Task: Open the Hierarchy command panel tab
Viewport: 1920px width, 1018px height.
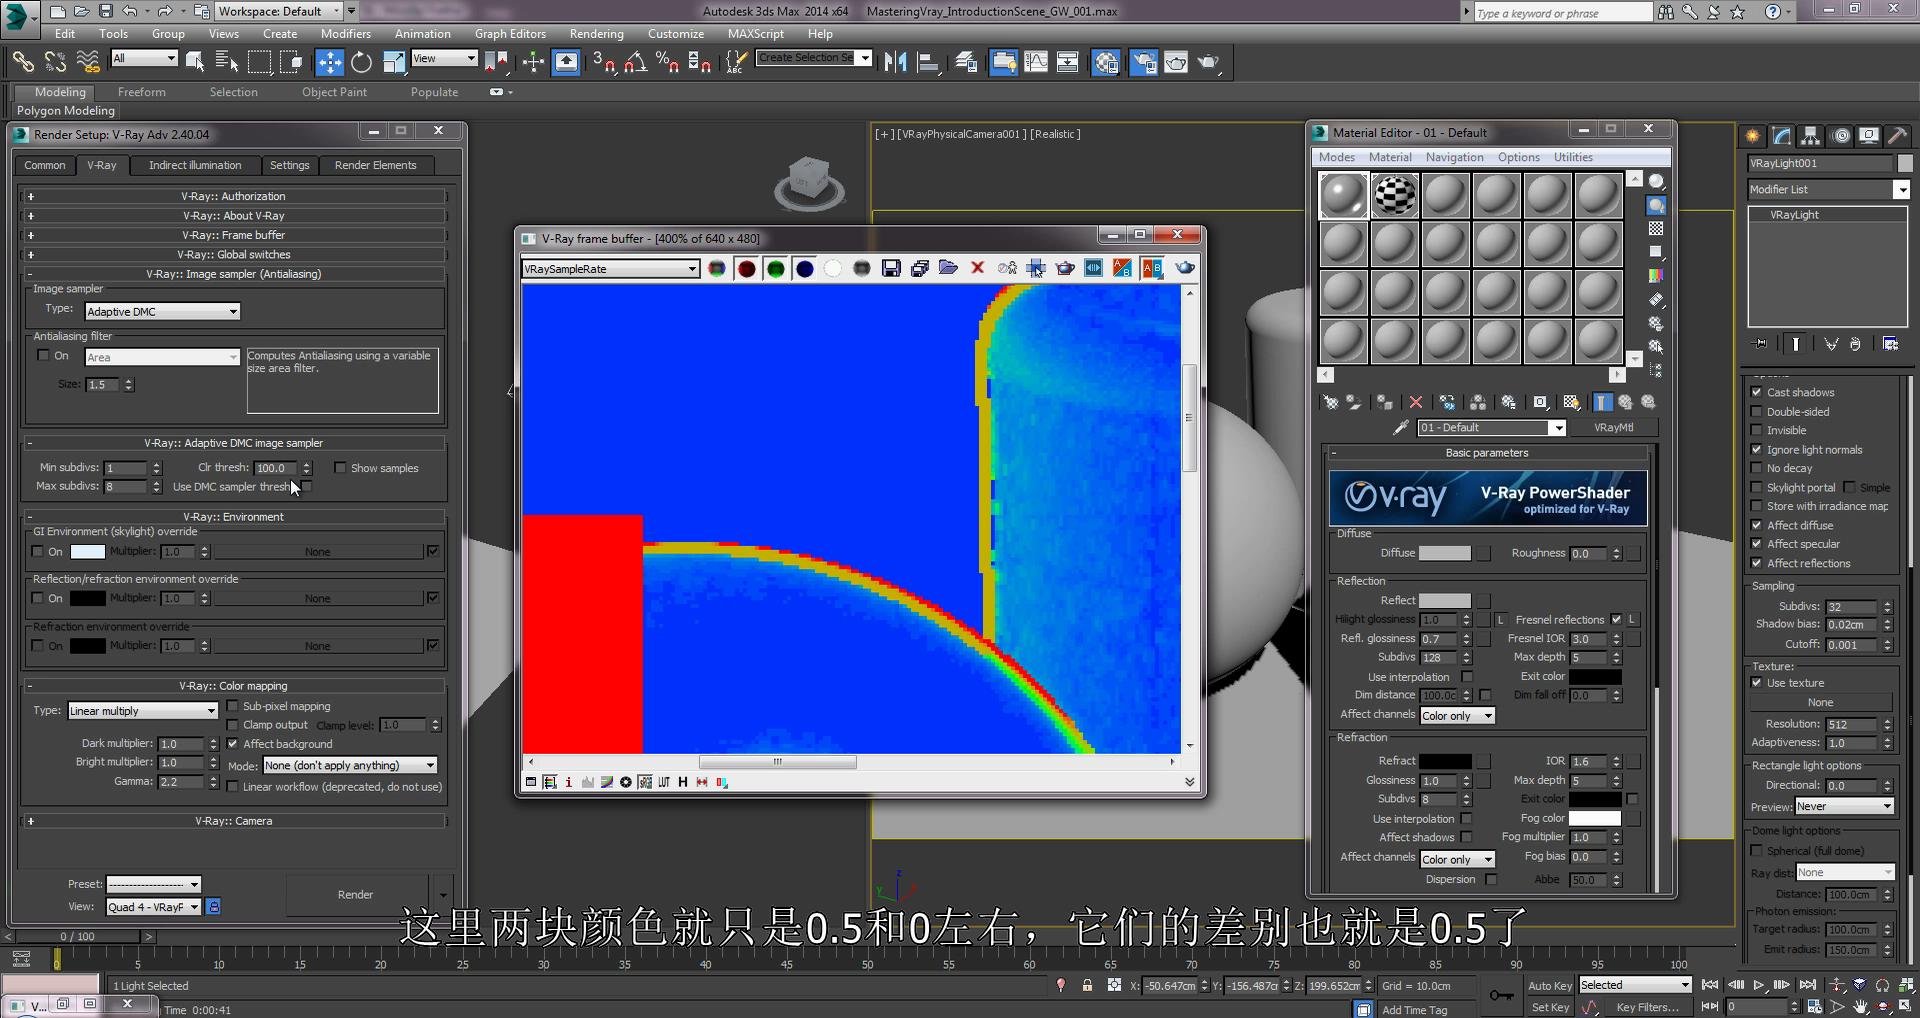Action: pos(1810,136)
